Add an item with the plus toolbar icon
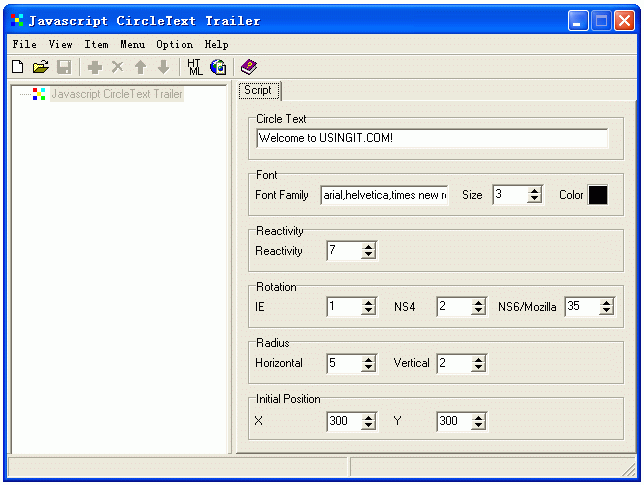Image resolution: width=644 pixels, height=485 pixels. tap(95, 67)
